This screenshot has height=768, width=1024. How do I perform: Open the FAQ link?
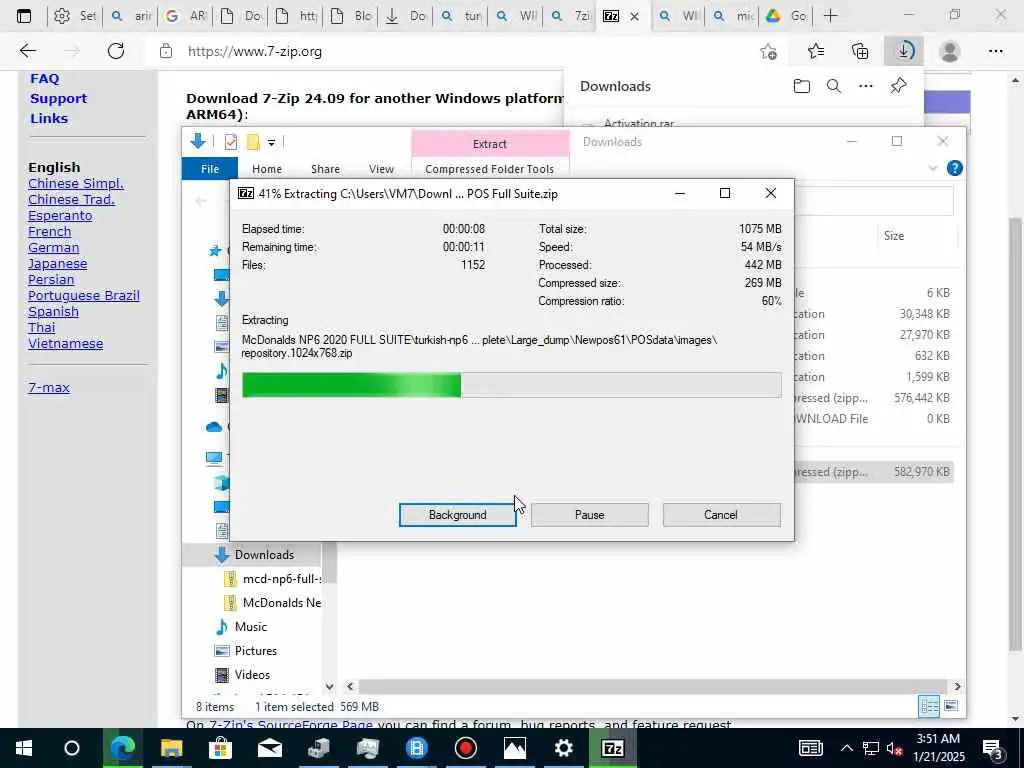(44, 78)
